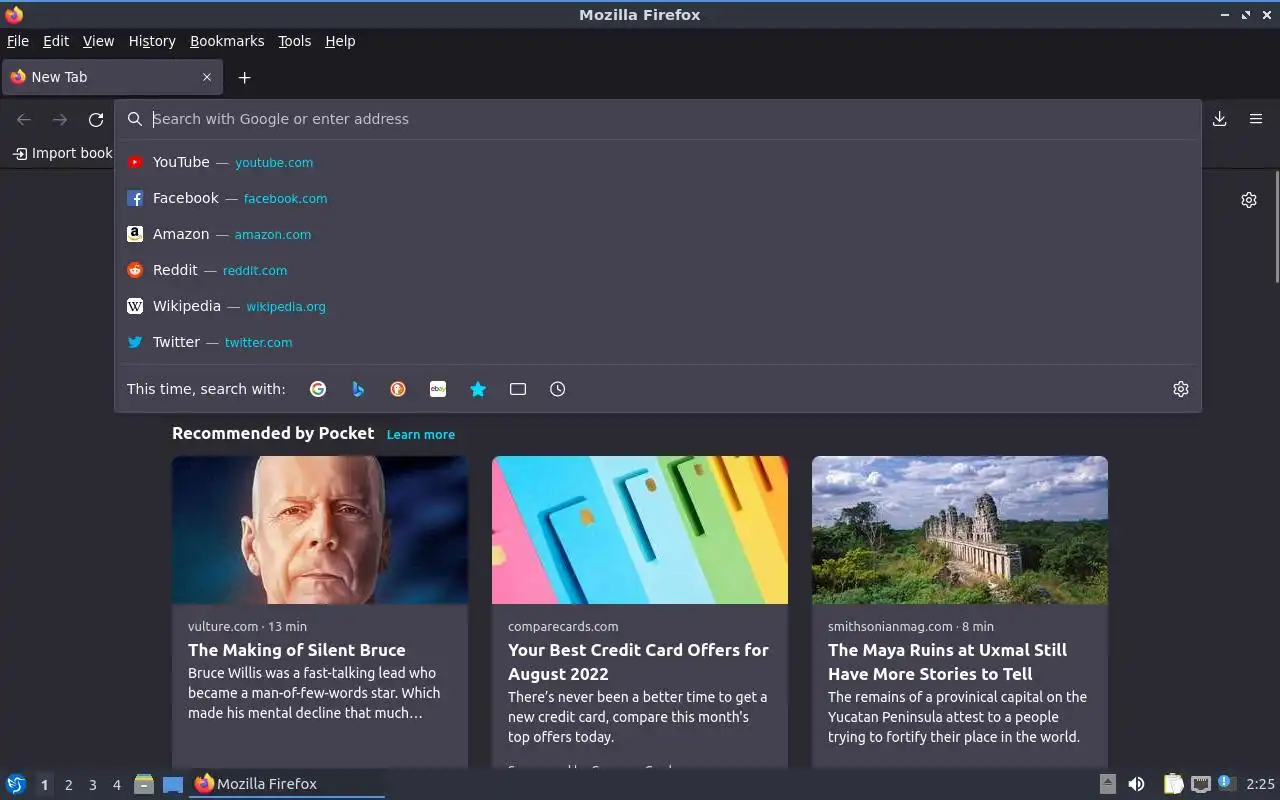Viewport: 1280px width, 800px height.
Task: Click Learn more Pocket link
Action: pos(421,435)
